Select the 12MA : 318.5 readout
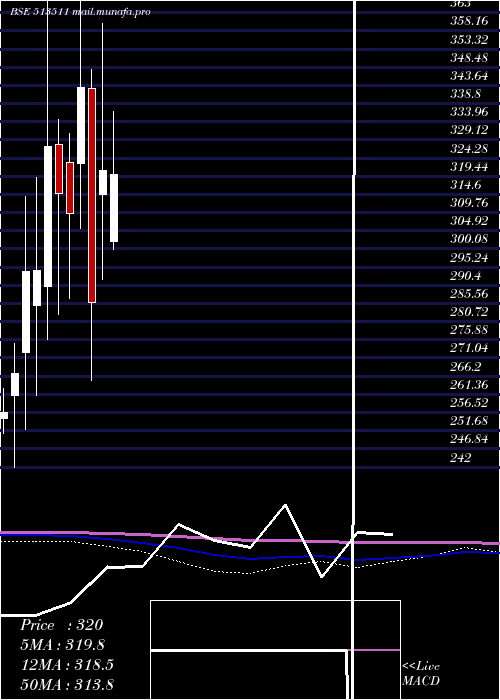 [67, 664]
